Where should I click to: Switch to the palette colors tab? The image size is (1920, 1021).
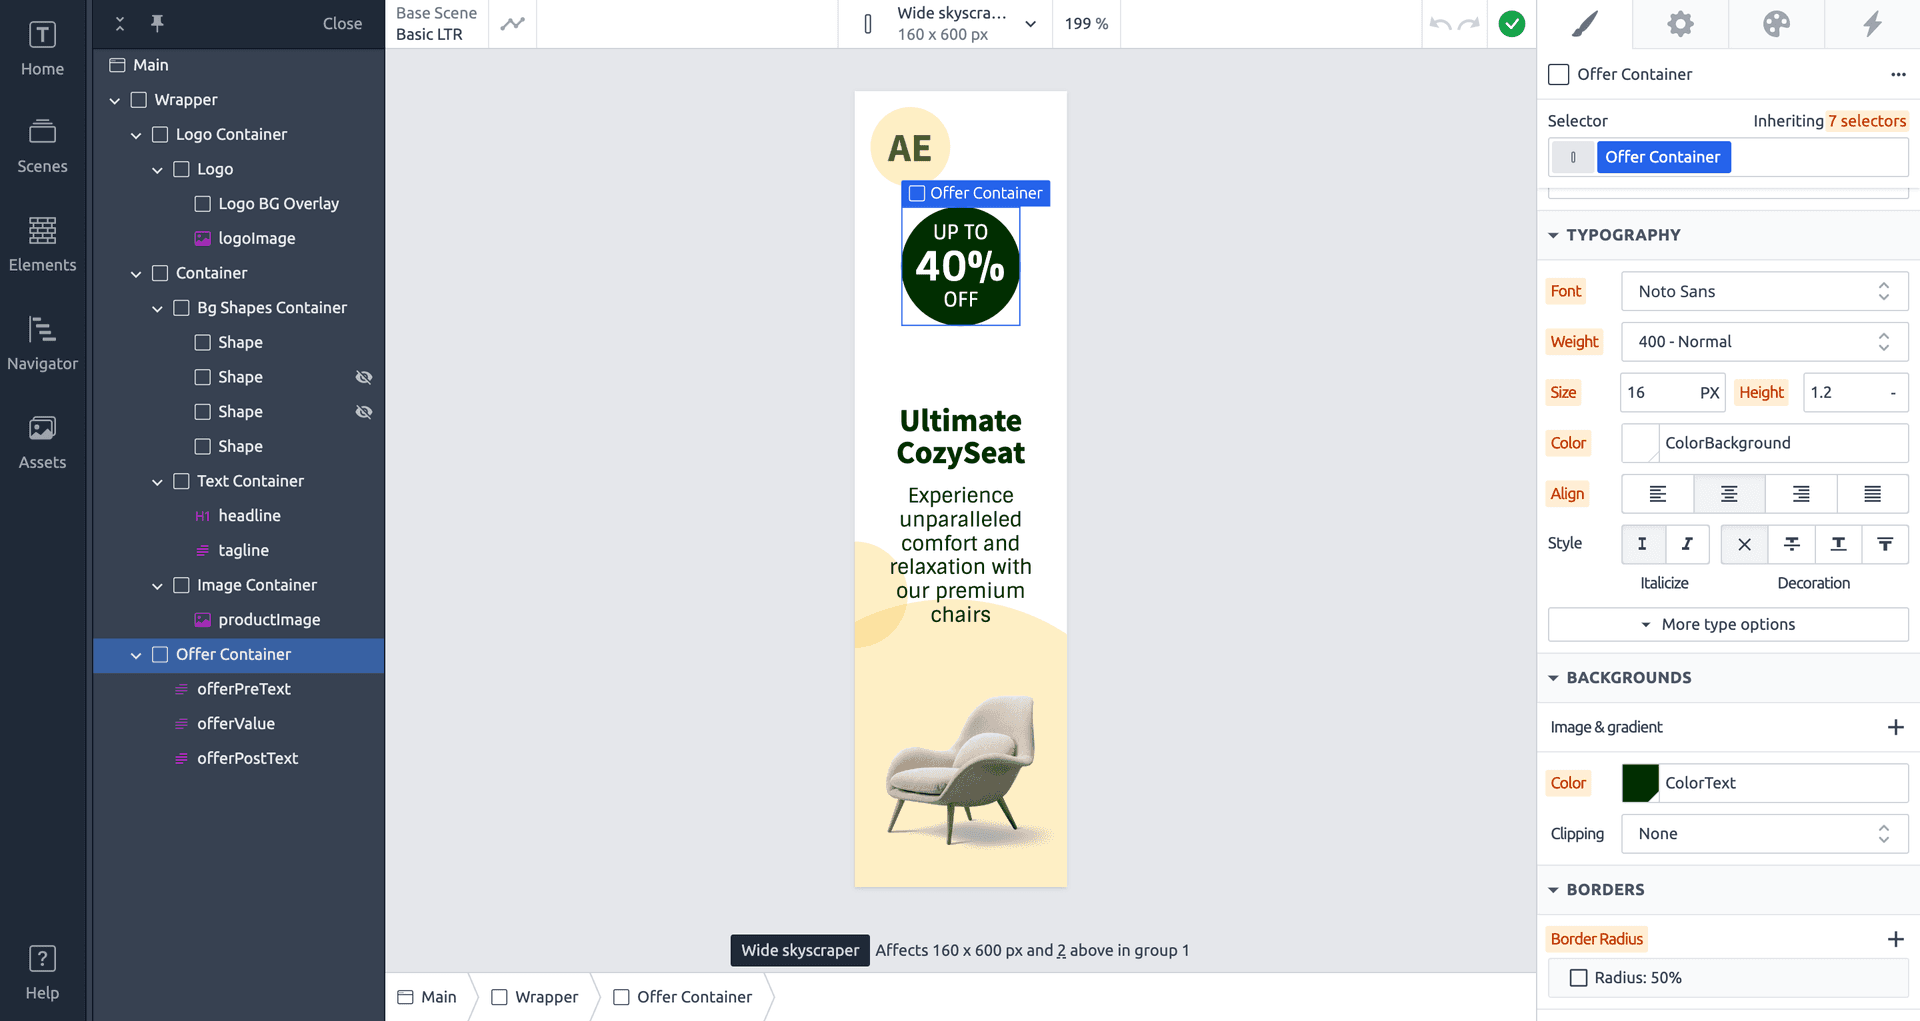(1776, 24)
